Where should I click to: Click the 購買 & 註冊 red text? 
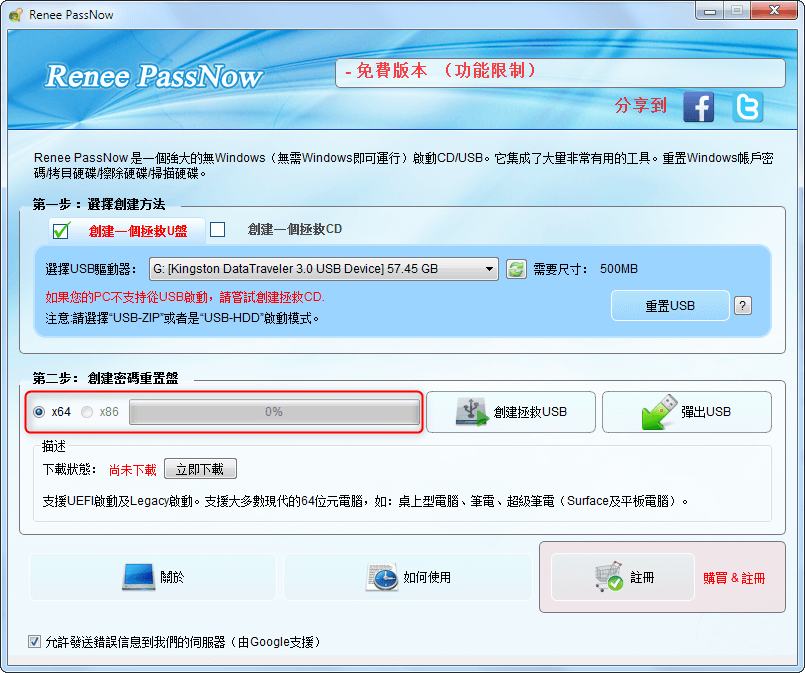(x=734, y=578)
